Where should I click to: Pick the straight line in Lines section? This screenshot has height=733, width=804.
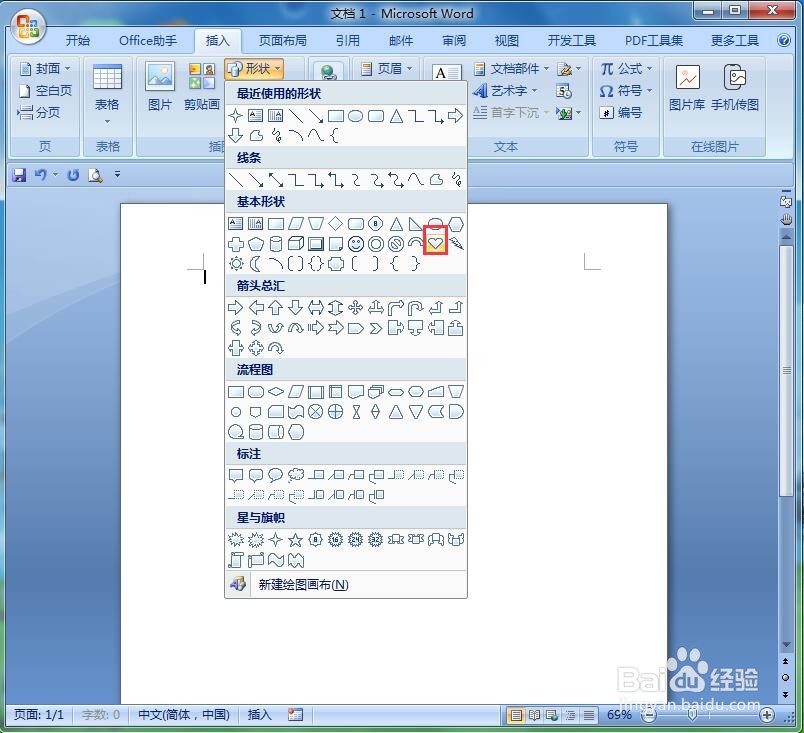(x=235, y=179)
